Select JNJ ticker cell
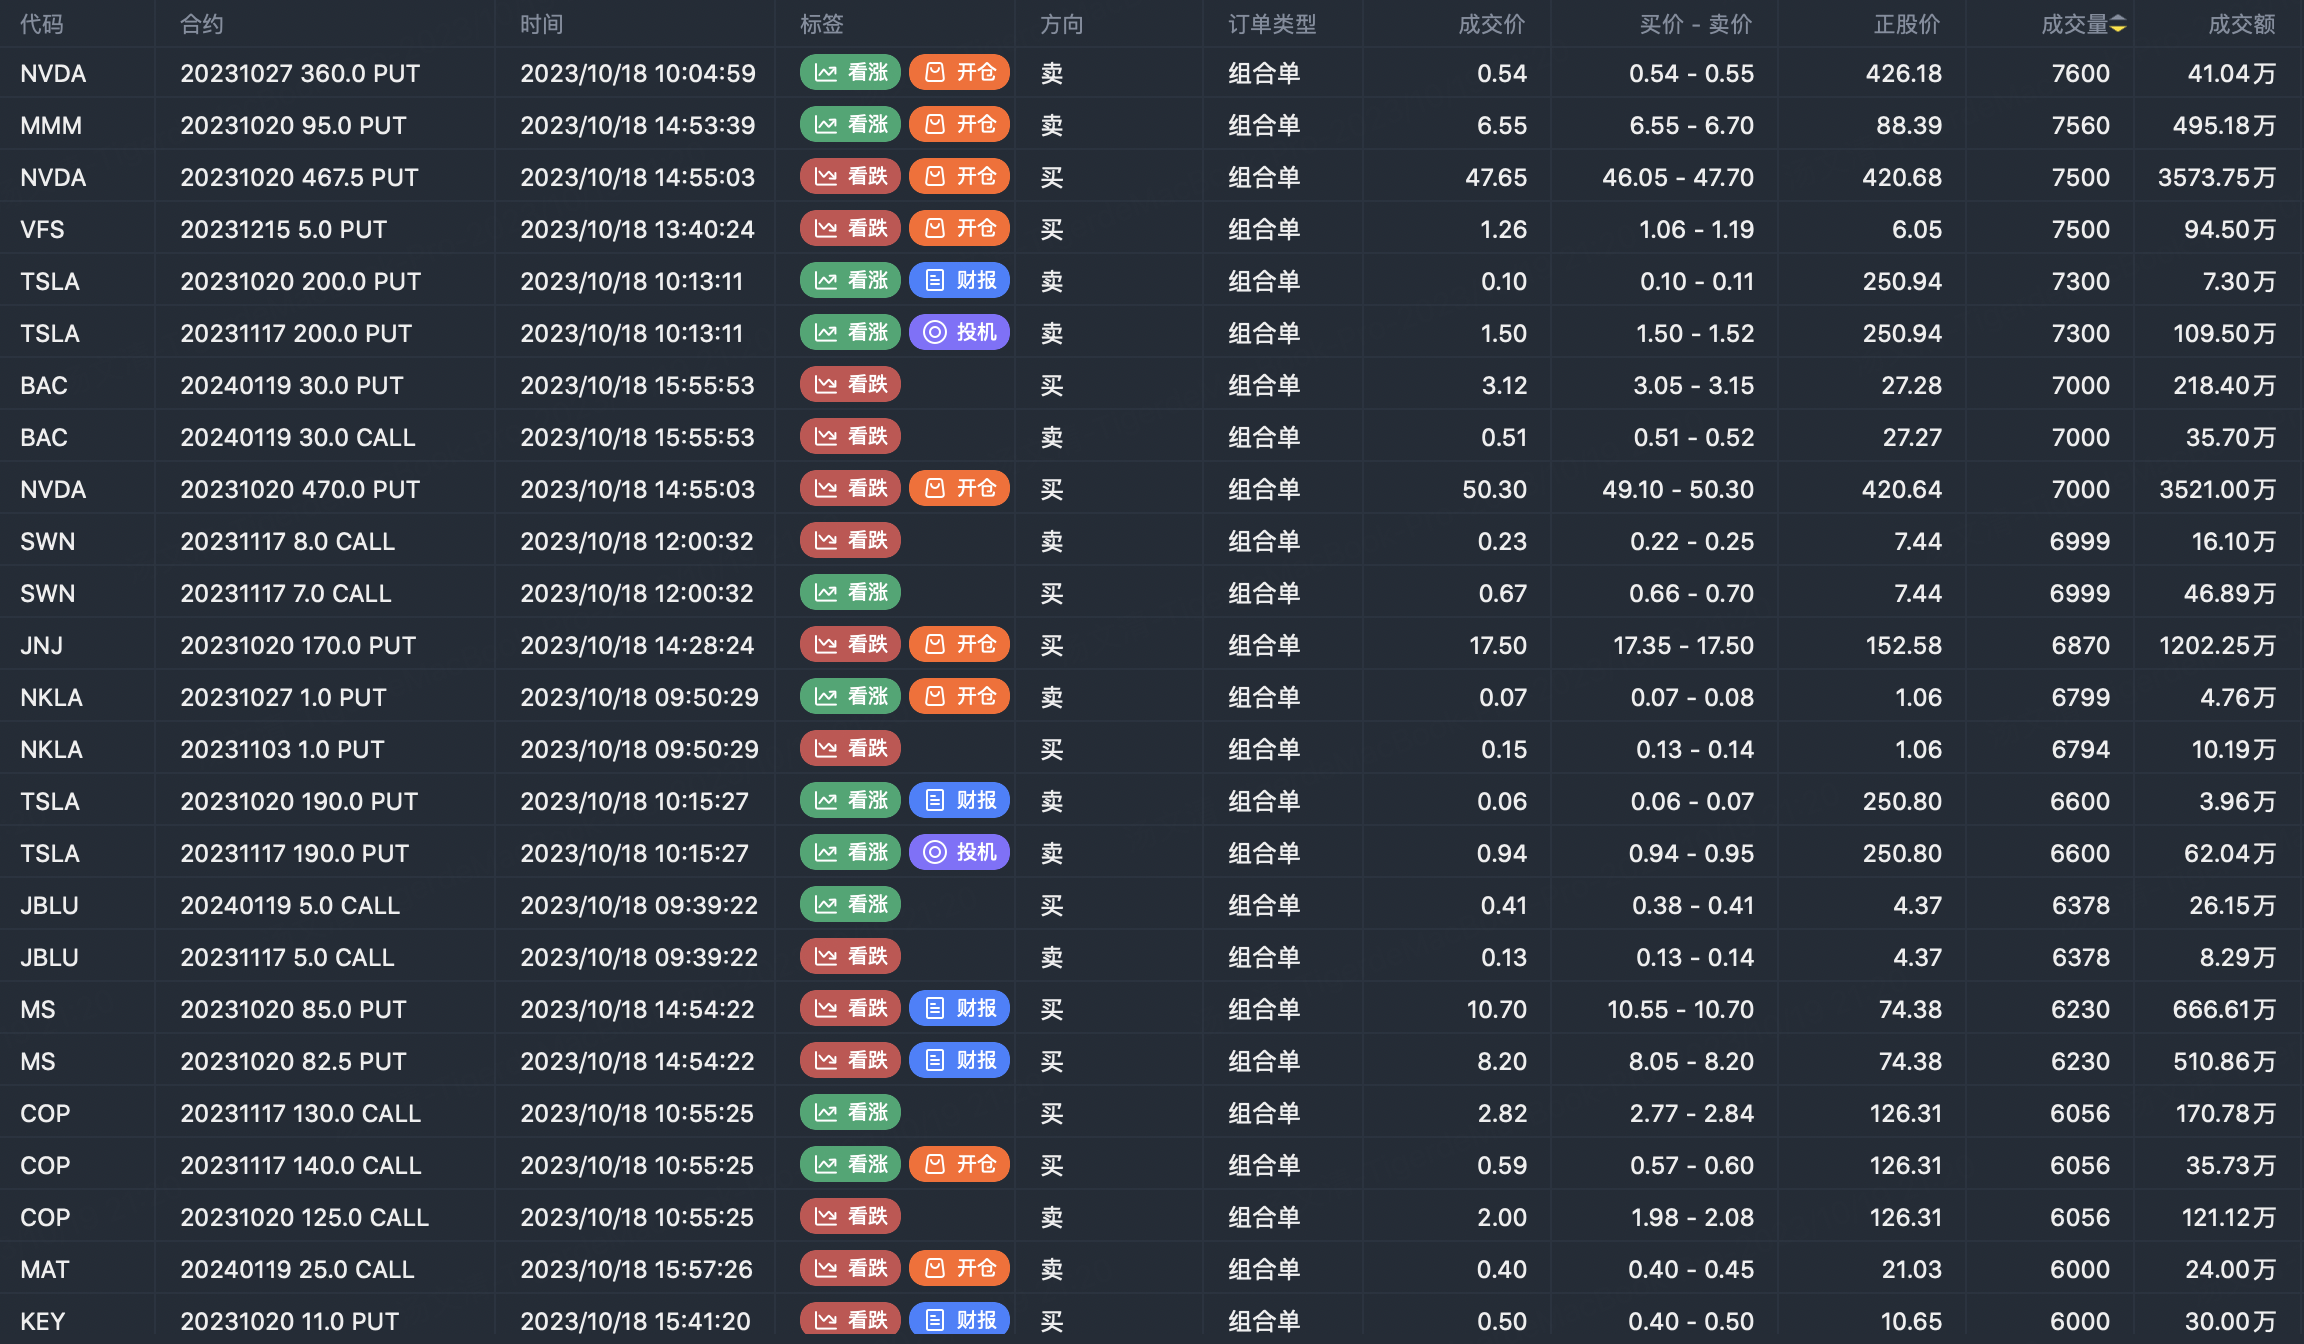 tap(42, 645)
